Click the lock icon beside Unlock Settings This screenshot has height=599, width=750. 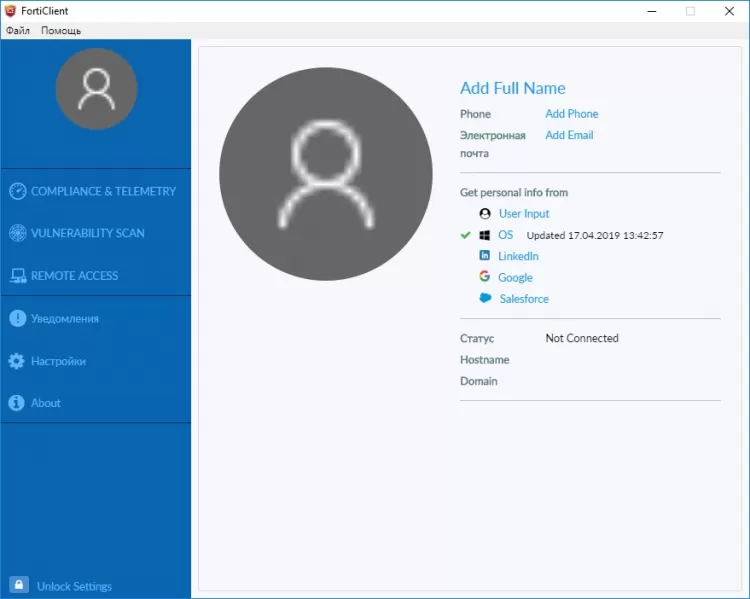coord(18,585)
